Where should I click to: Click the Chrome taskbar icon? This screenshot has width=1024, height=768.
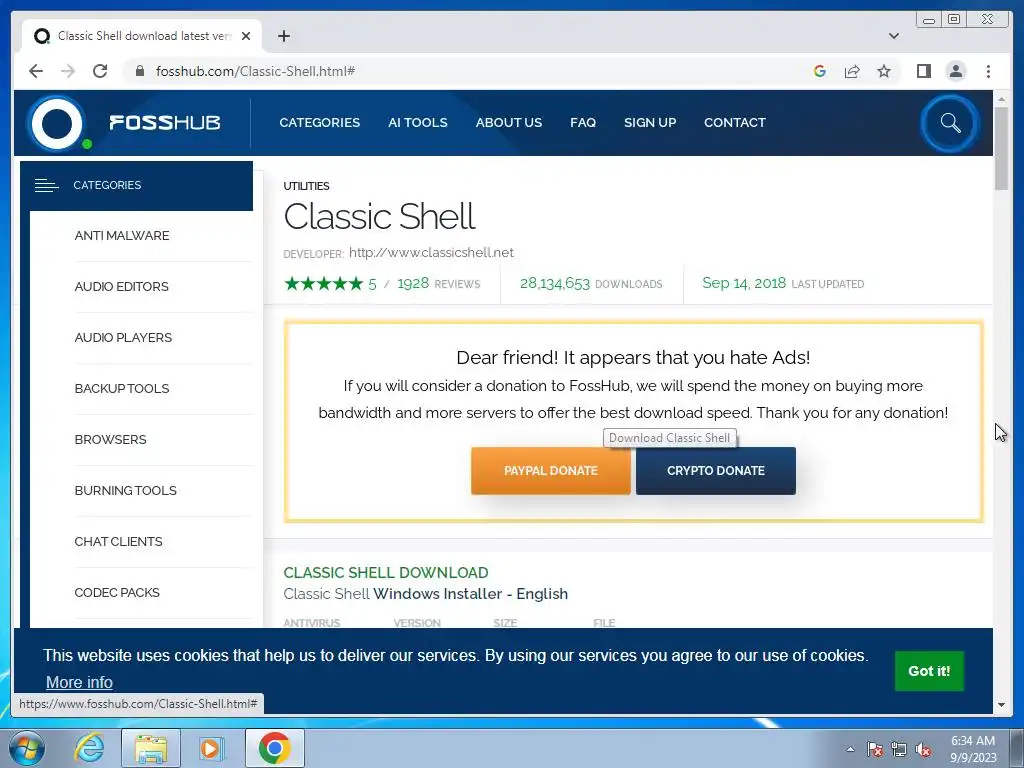coord(275,748)
